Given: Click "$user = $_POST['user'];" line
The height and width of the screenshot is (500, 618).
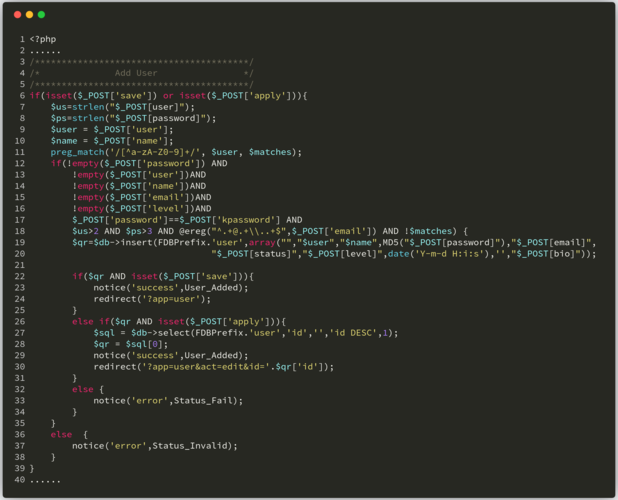Looking at the screenshot, I should click(112, 129).
